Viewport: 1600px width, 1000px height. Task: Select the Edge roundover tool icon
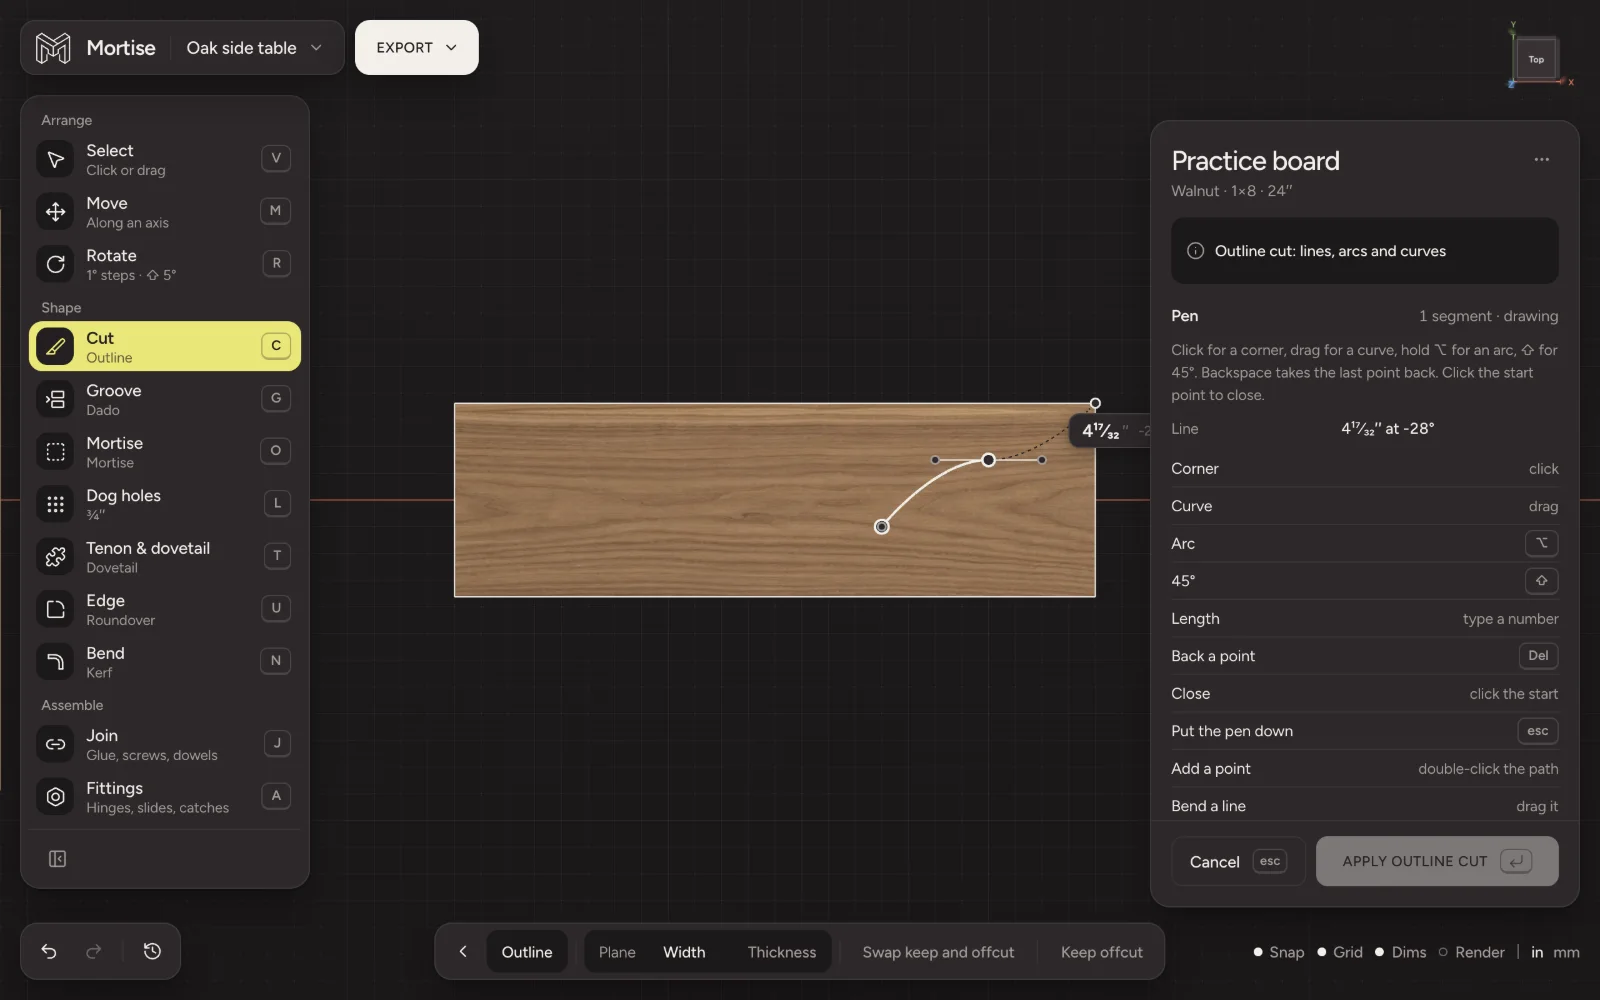[56, 609]
